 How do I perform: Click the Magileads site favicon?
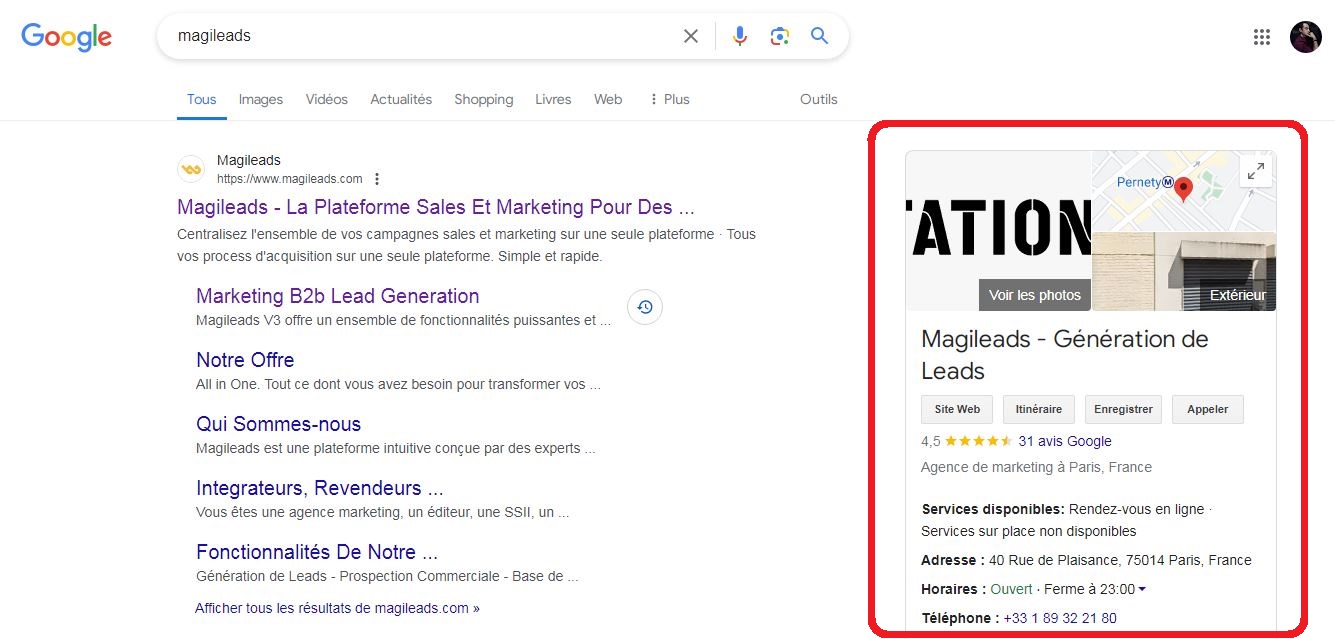(x=191, y=169)
